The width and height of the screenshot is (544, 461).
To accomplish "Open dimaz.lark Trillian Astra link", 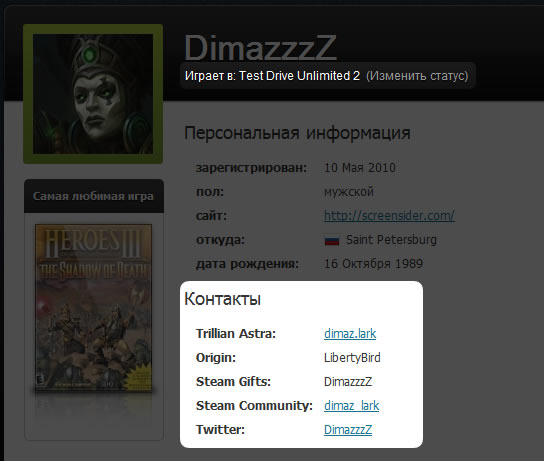I will [x=350, y=334].
